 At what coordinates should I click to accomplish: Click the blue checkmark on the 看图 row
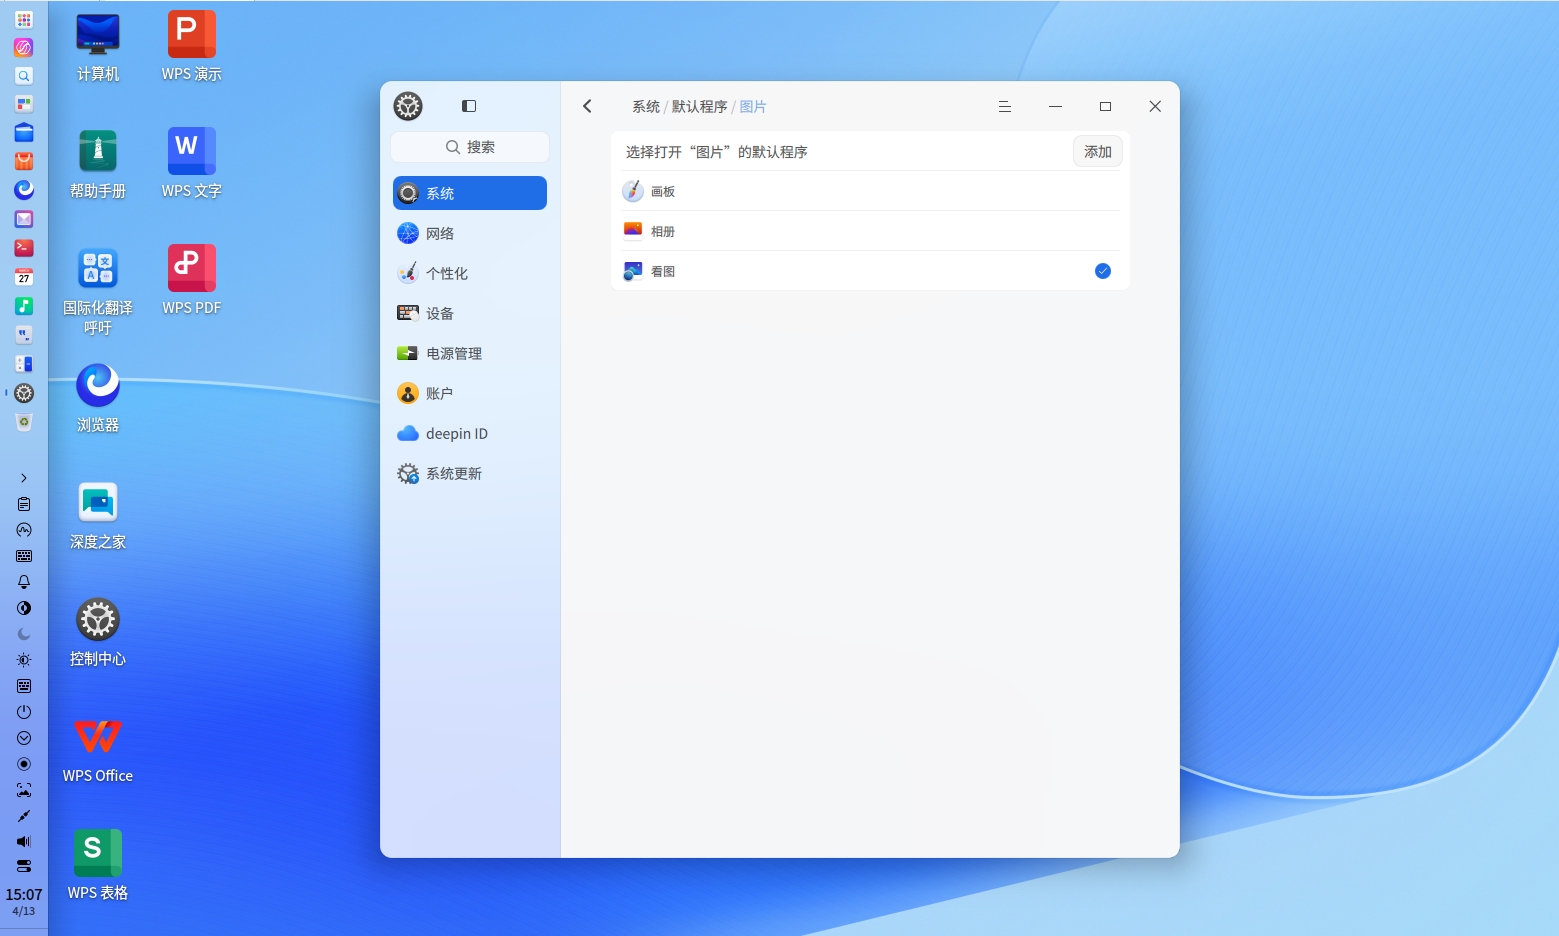(x=1103, y=271)
